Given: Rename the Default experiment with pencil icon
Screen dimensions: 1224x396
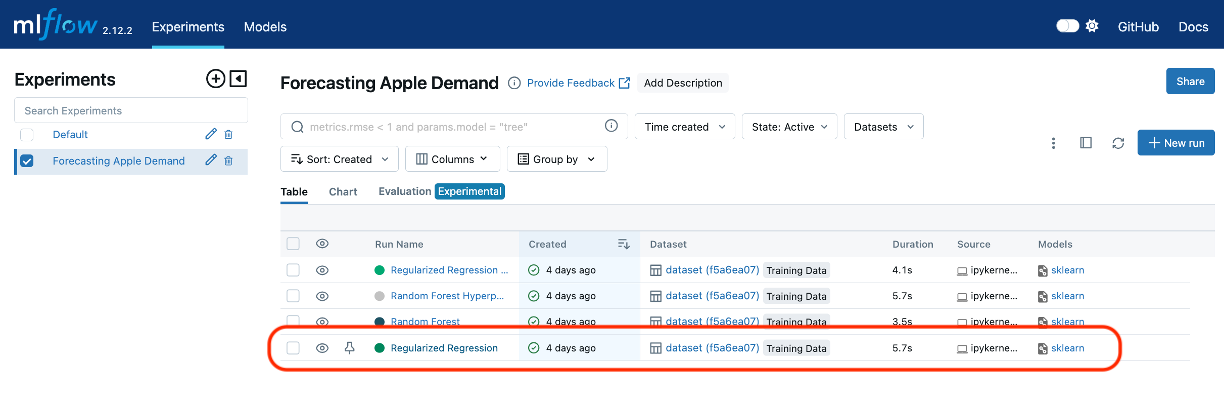Looking at the screenshot, I should click(211, 134).
